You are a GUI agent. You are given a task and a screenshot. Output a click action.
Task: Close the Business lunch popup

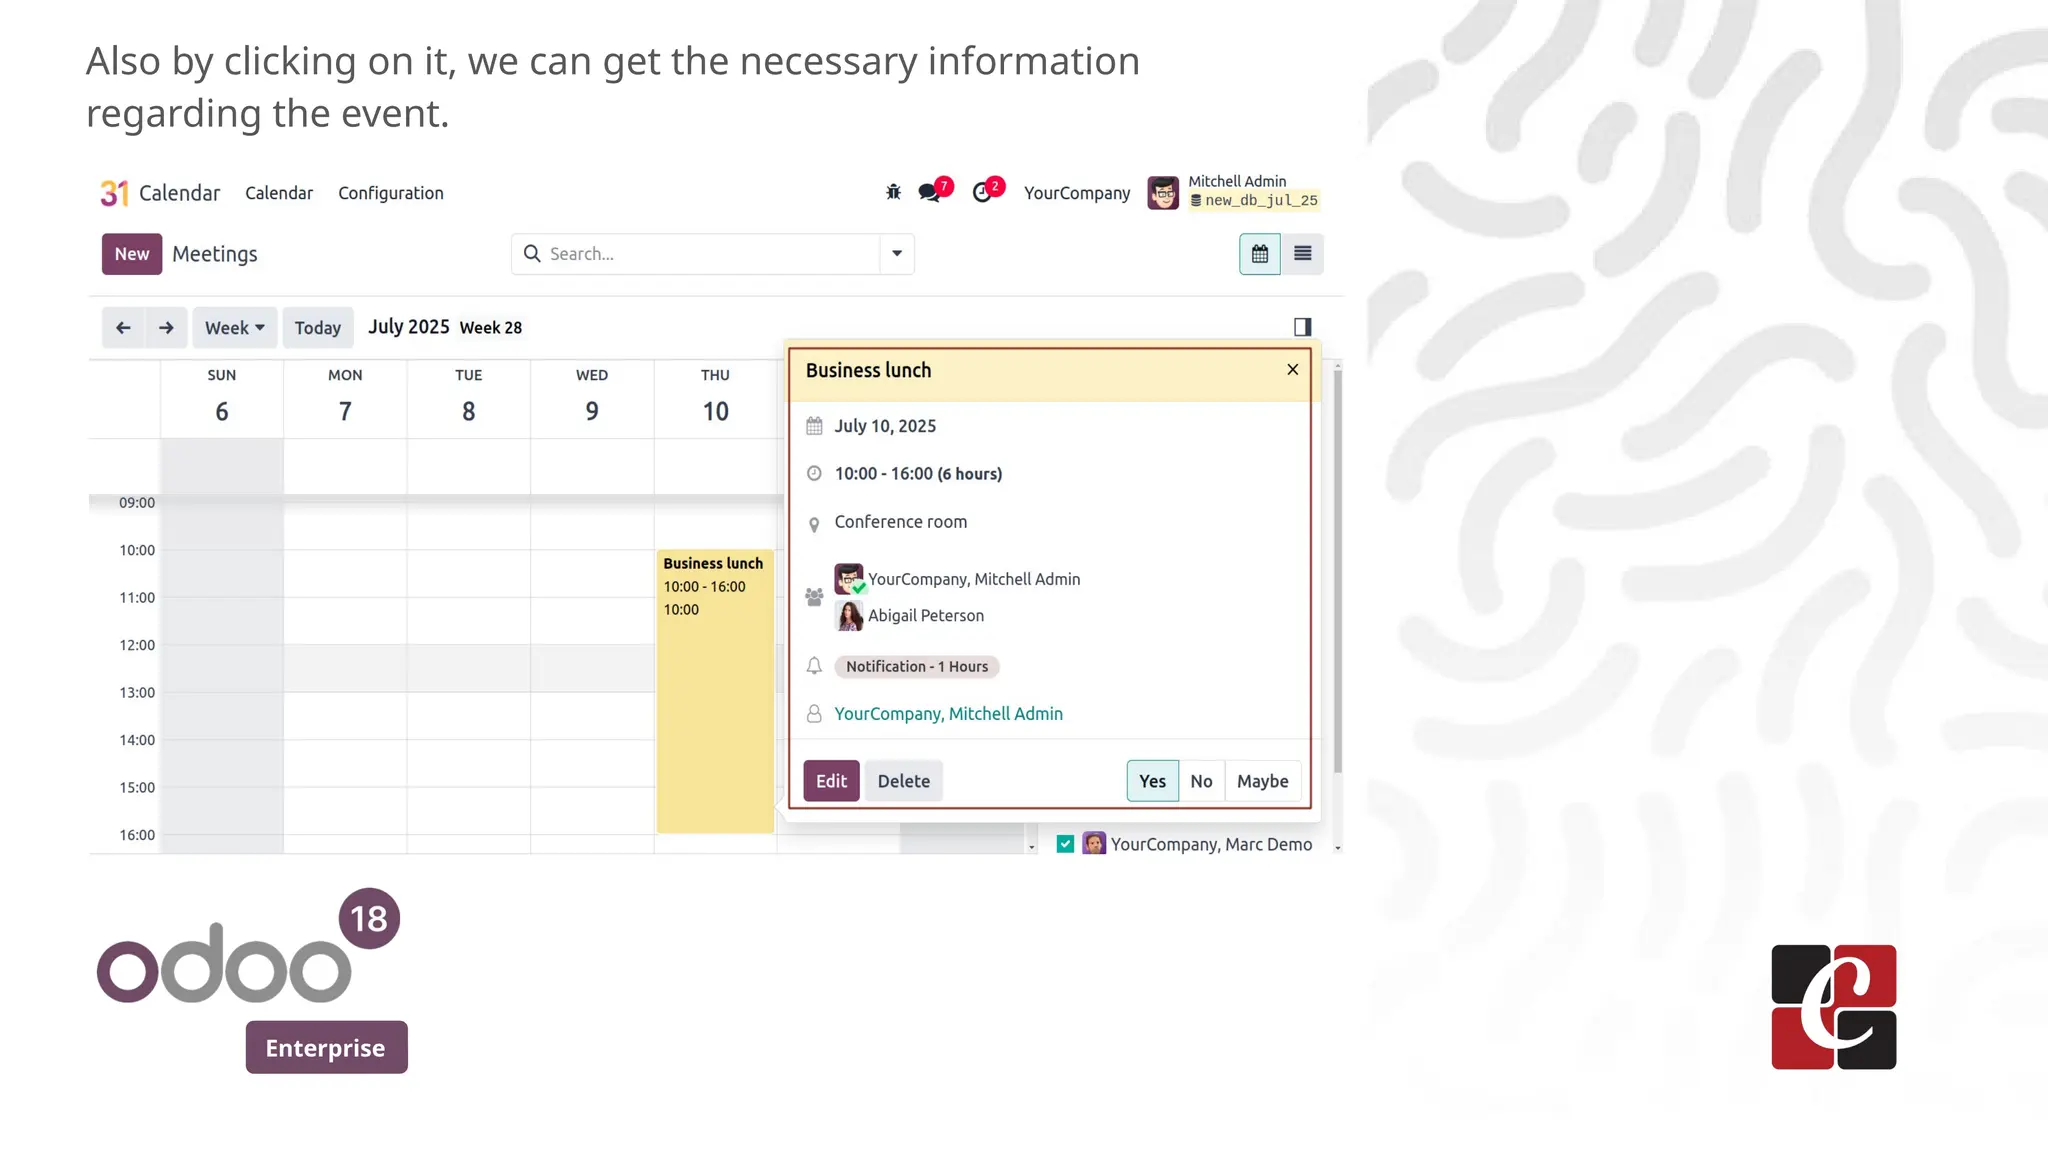(x=1292, y=370)
